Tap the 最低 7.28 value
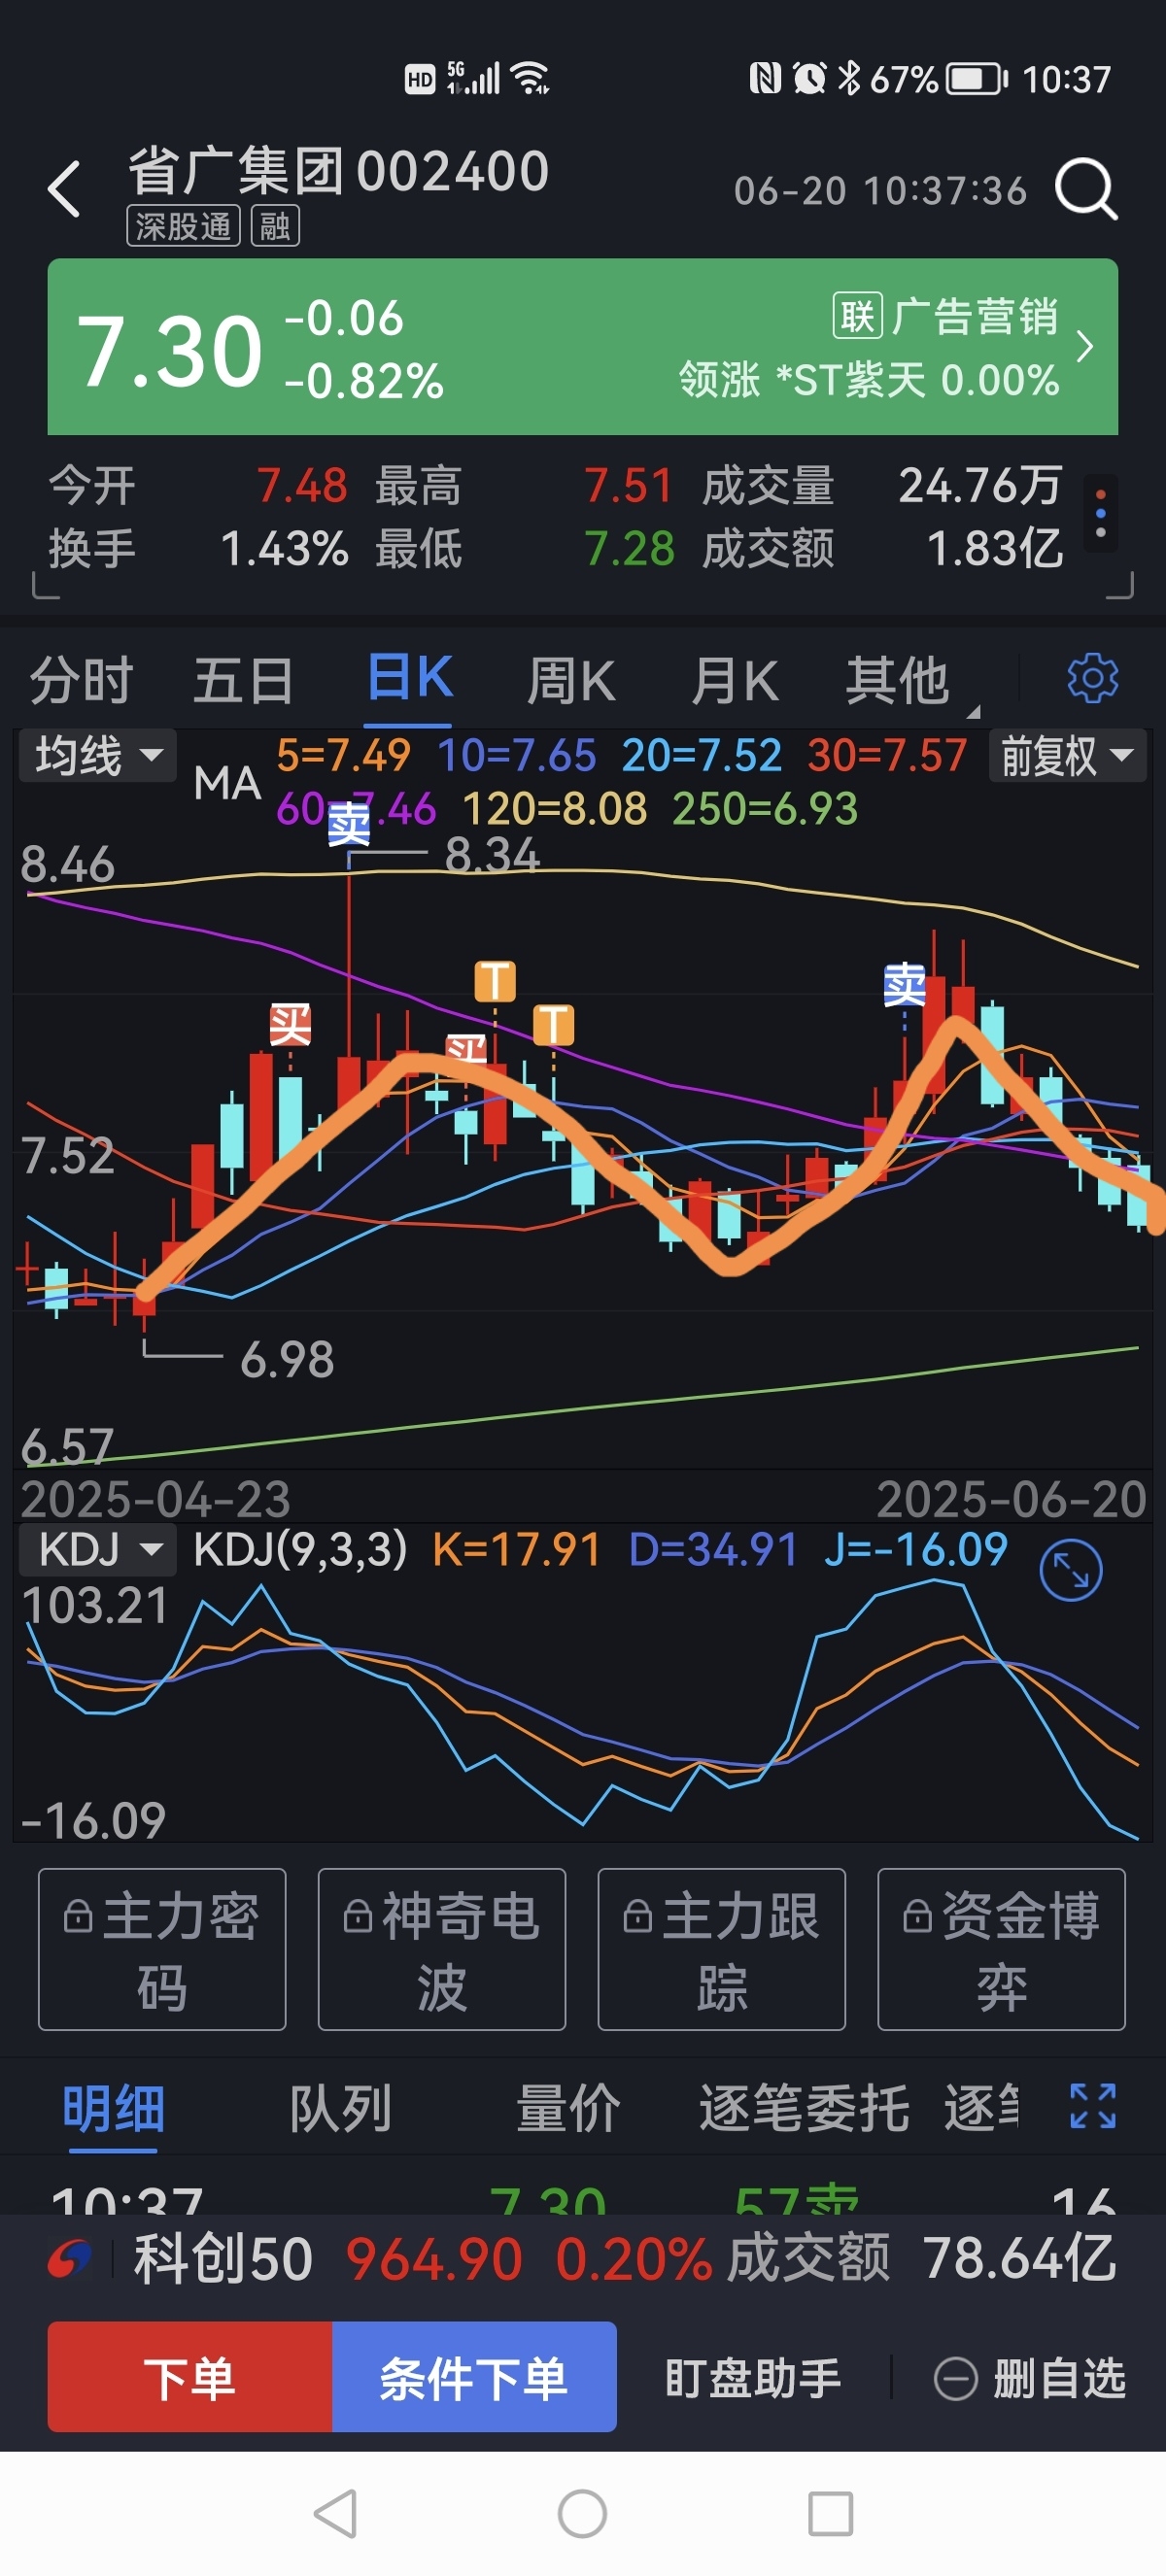The height and width of the screenshot is (2576, 1166). click(629, 549)
